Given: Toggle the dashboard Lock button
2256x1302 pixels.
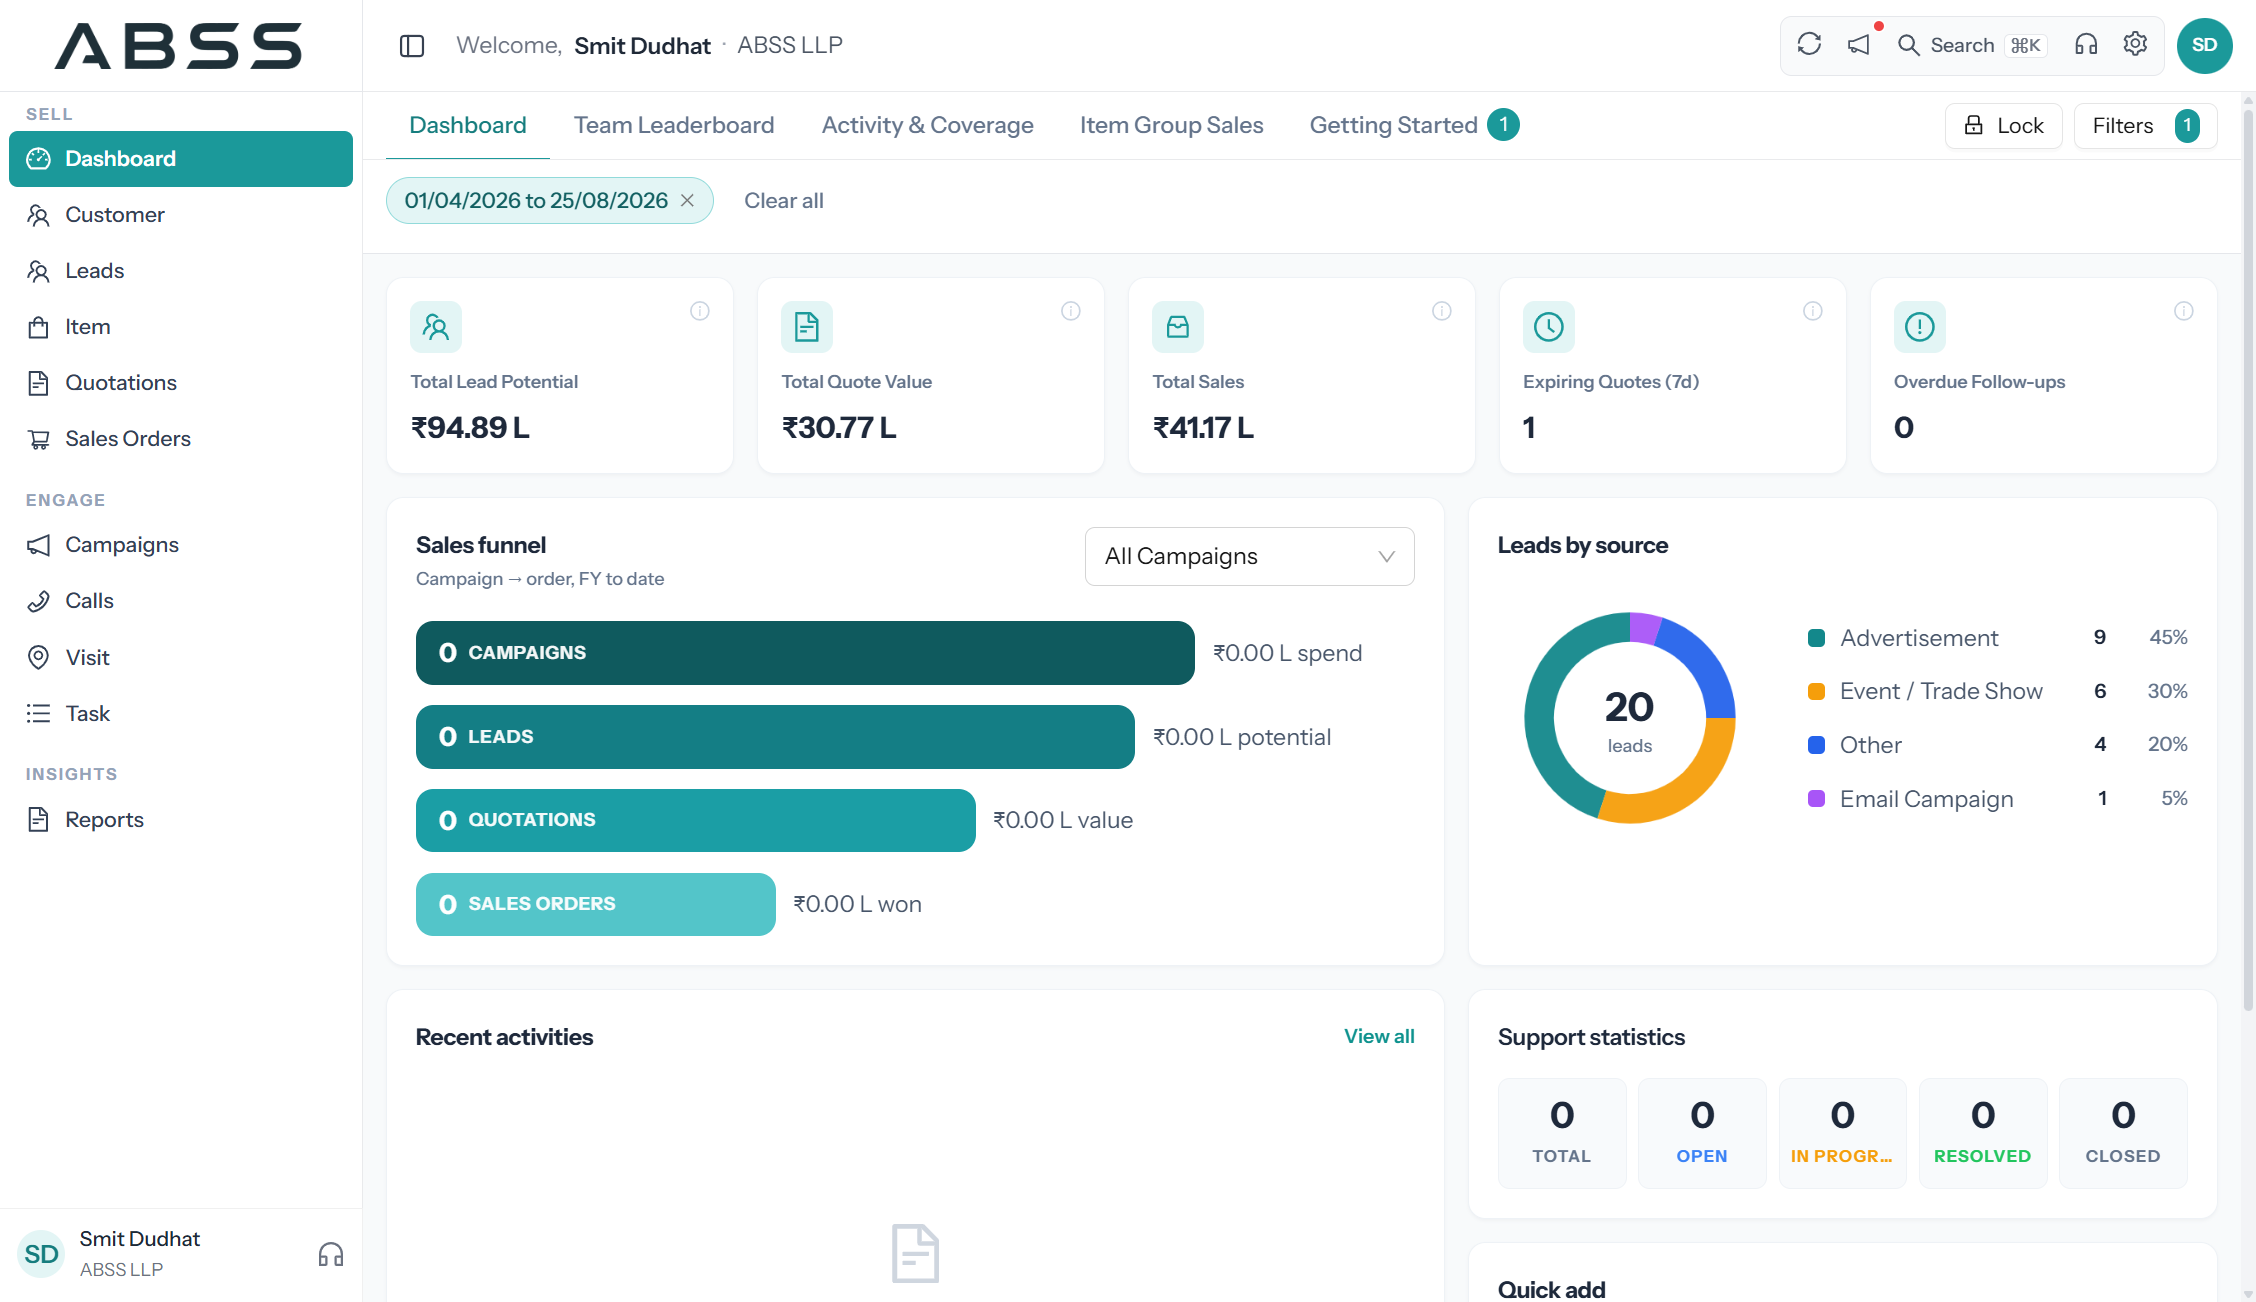Looking at the screenshot, I should [x=2003, y=126].
